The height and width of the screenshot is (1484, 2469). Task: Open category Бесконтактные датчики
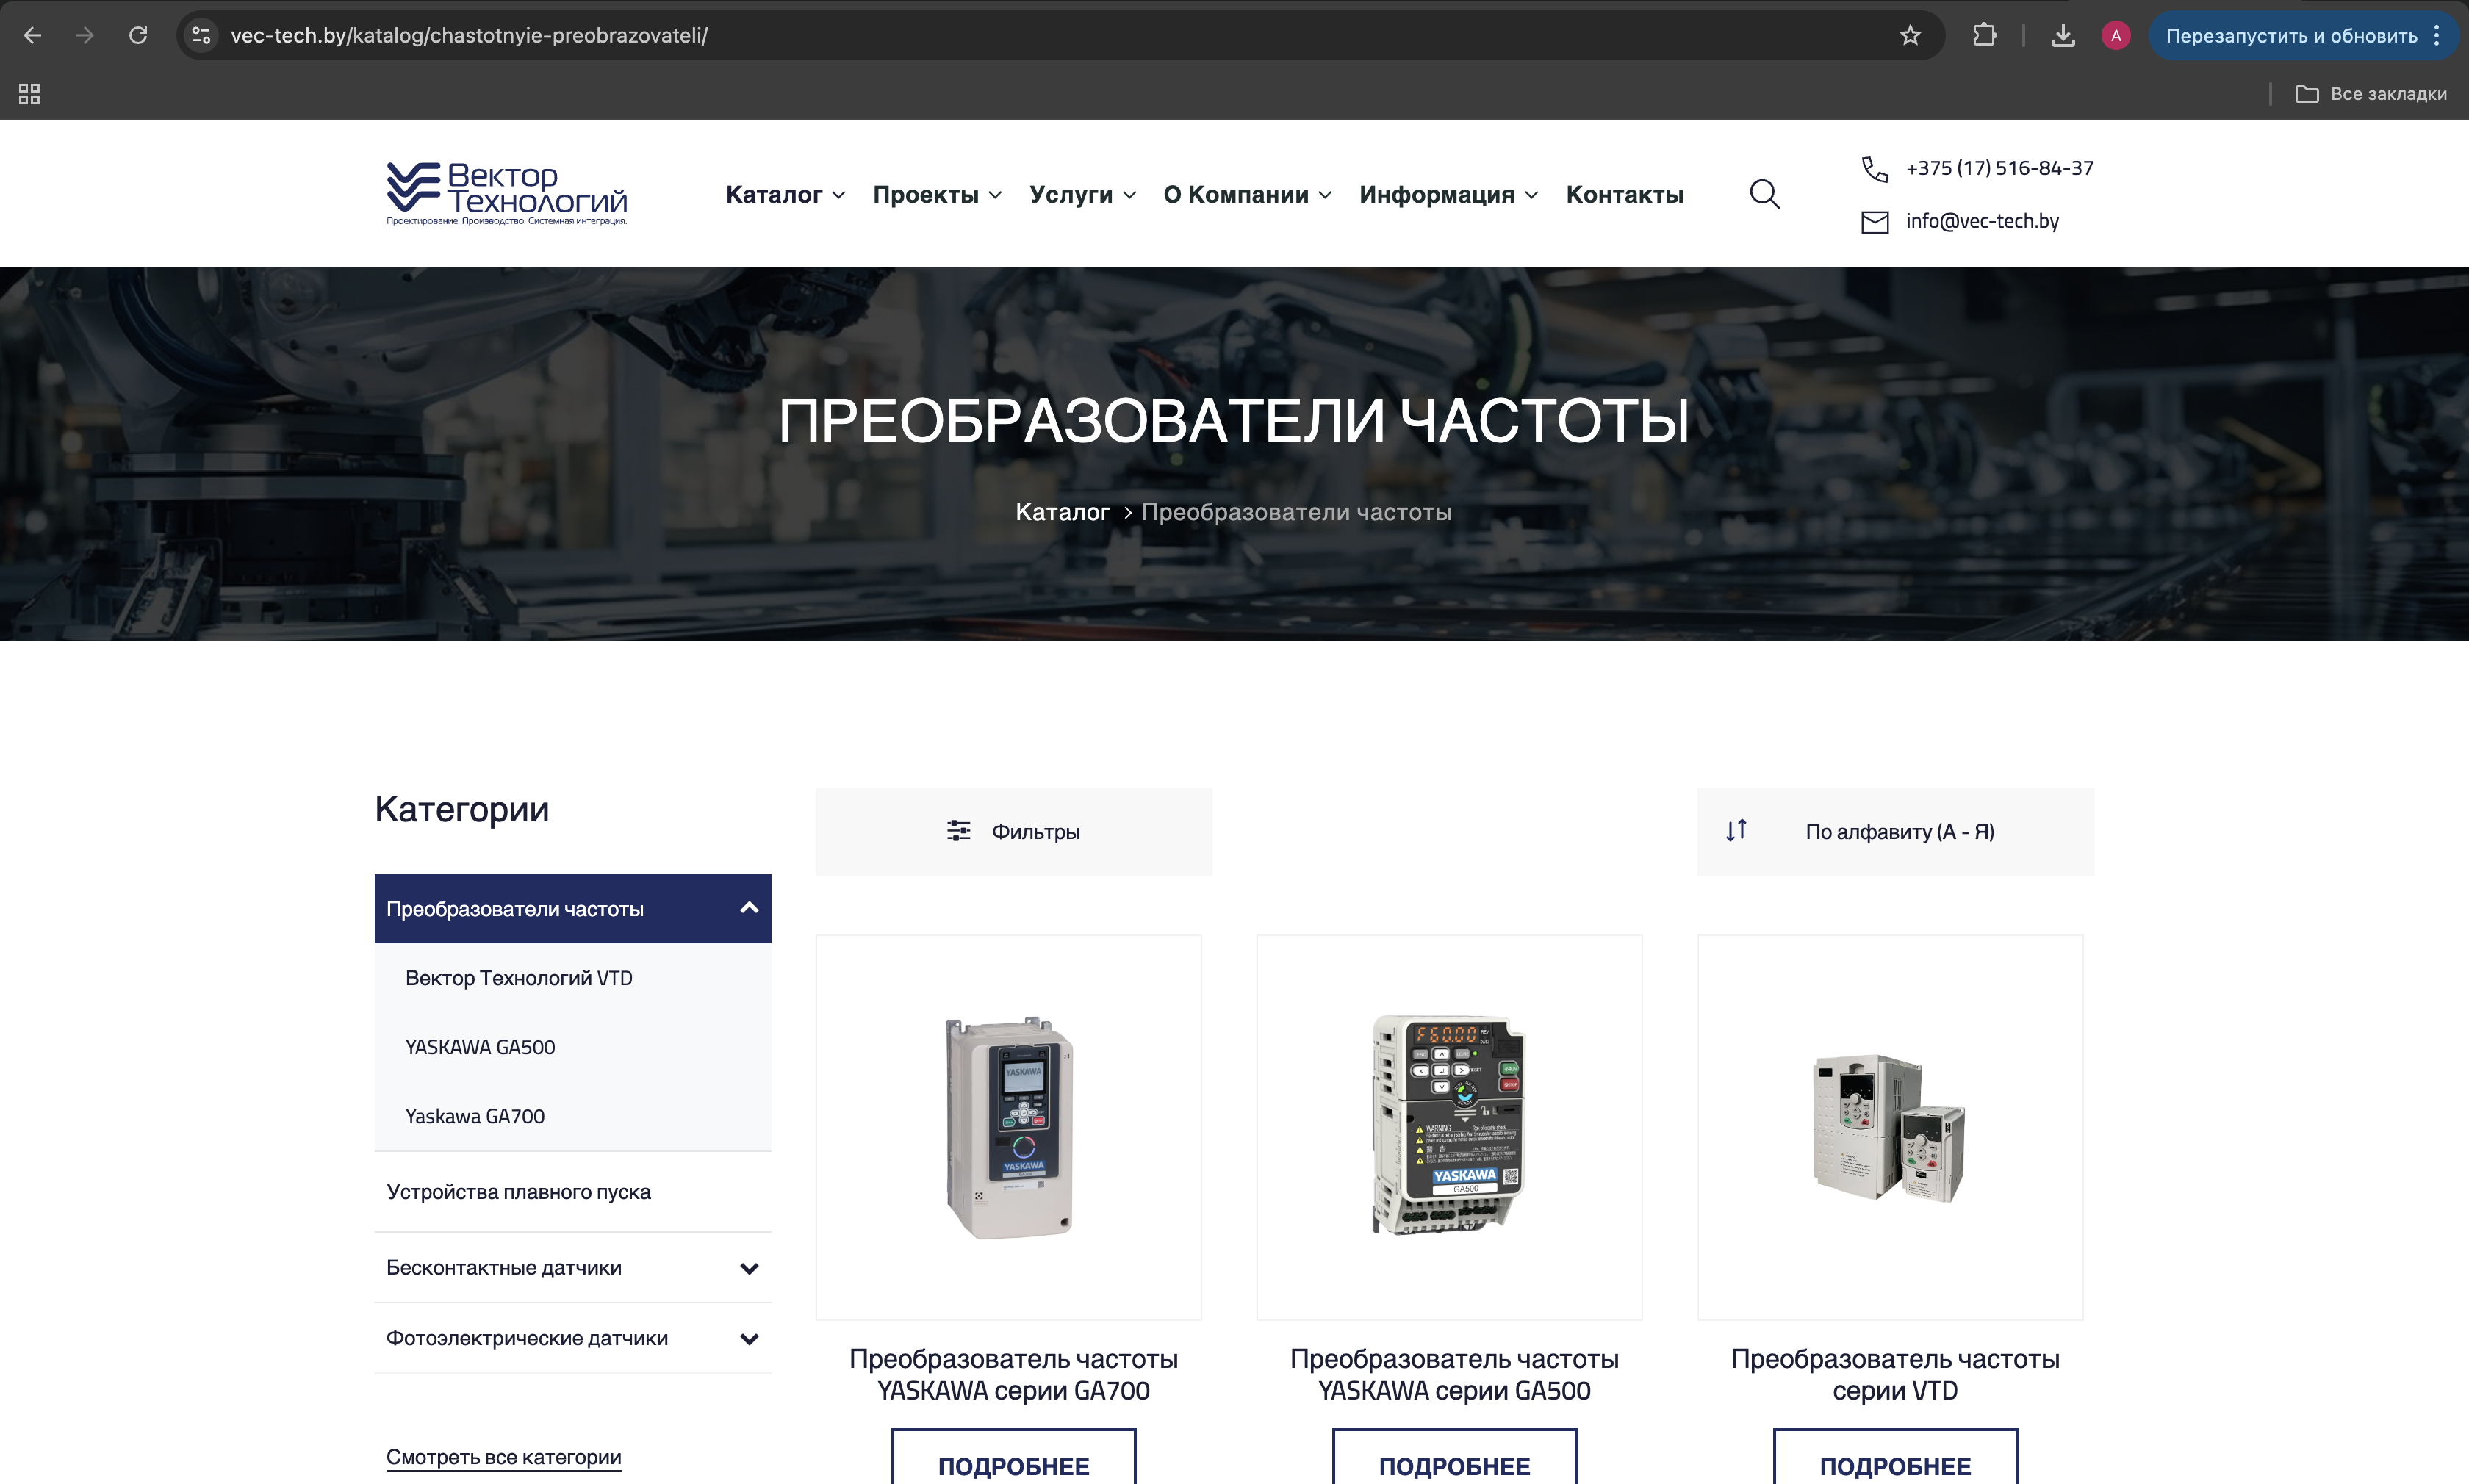[x=504, y=1268]
